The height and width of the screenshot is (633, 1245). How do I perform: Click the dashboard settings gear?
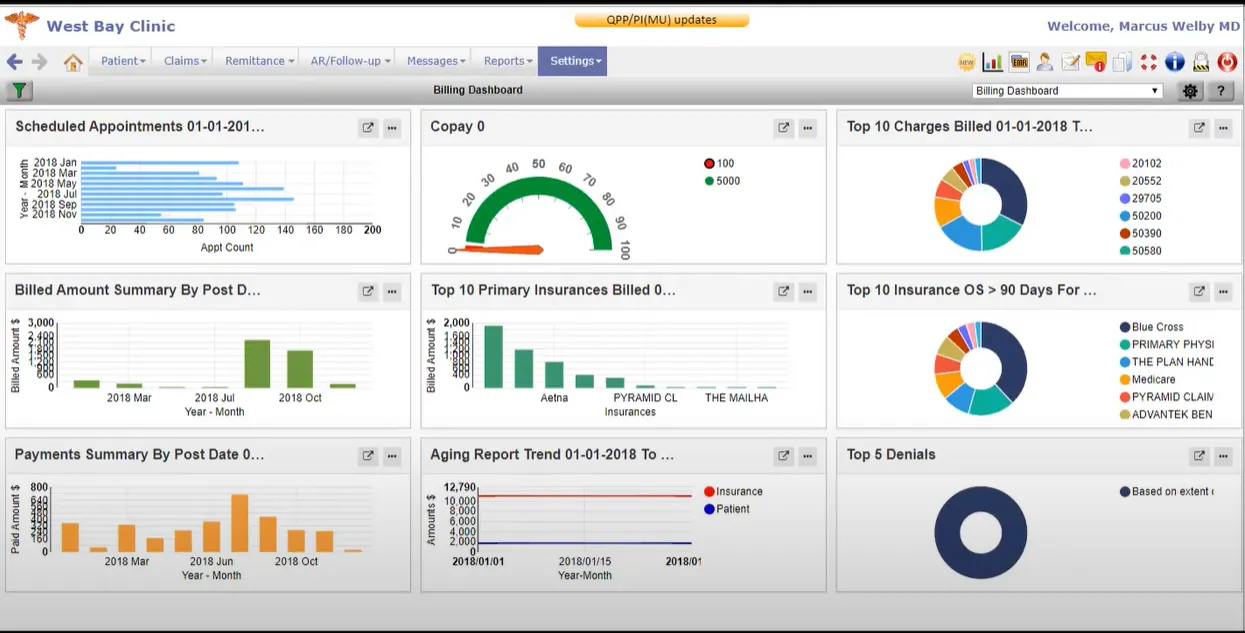tap(1189, 90)
